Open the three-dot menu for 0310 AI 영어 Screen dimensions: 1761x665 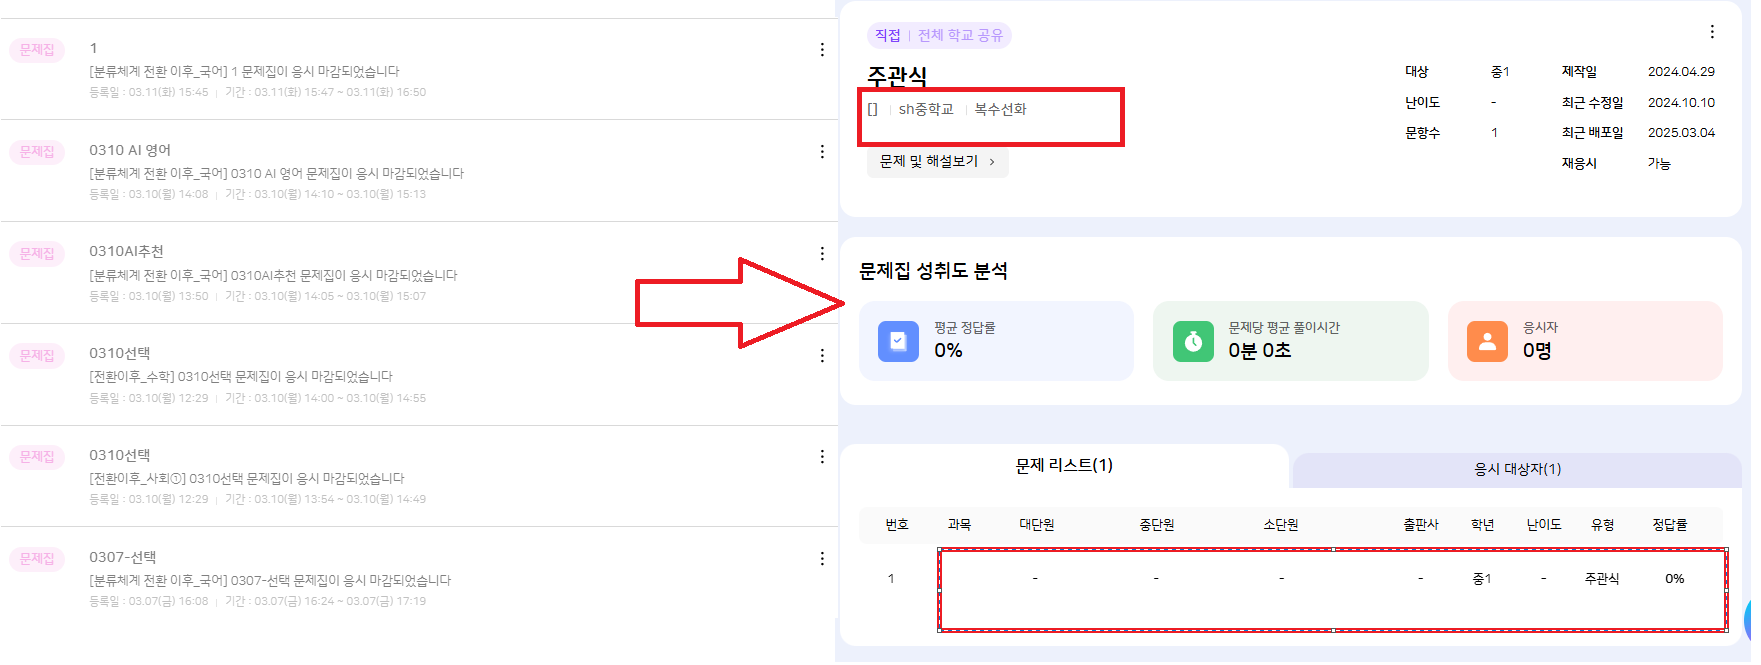[x=822, y=152]
